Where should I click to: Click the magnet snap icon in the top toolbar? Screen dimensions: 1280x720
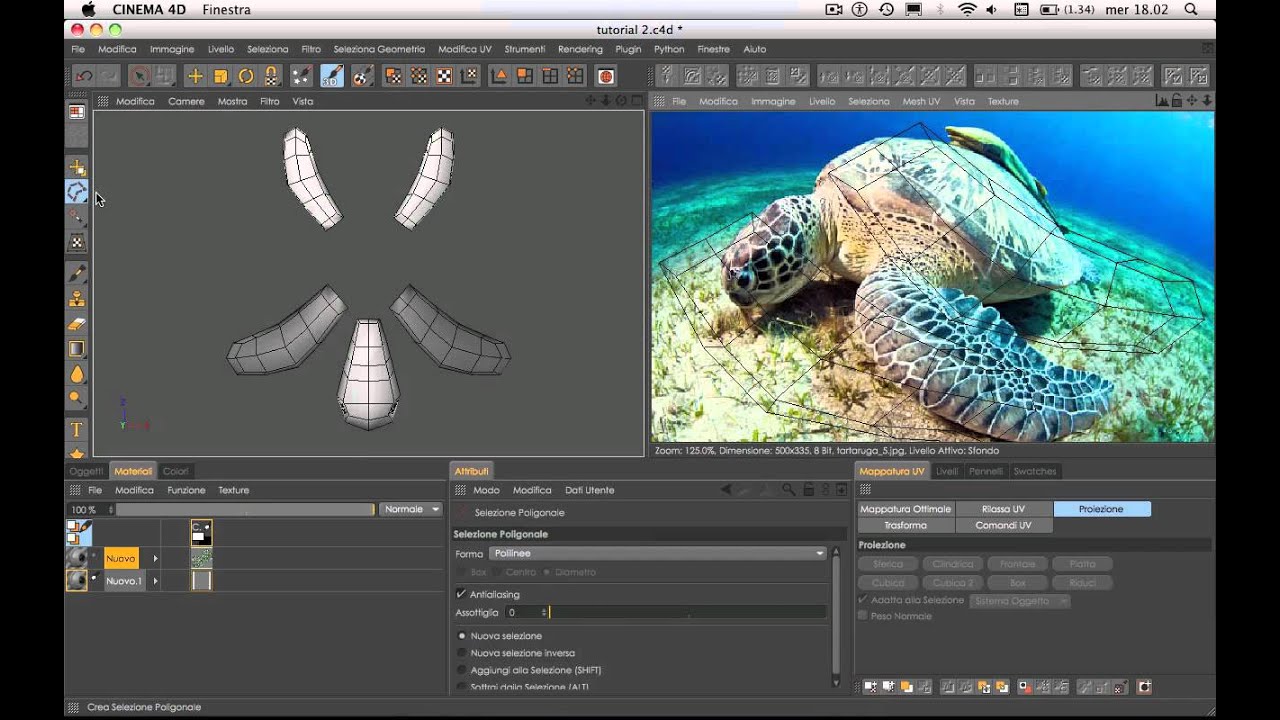[271, 76]
